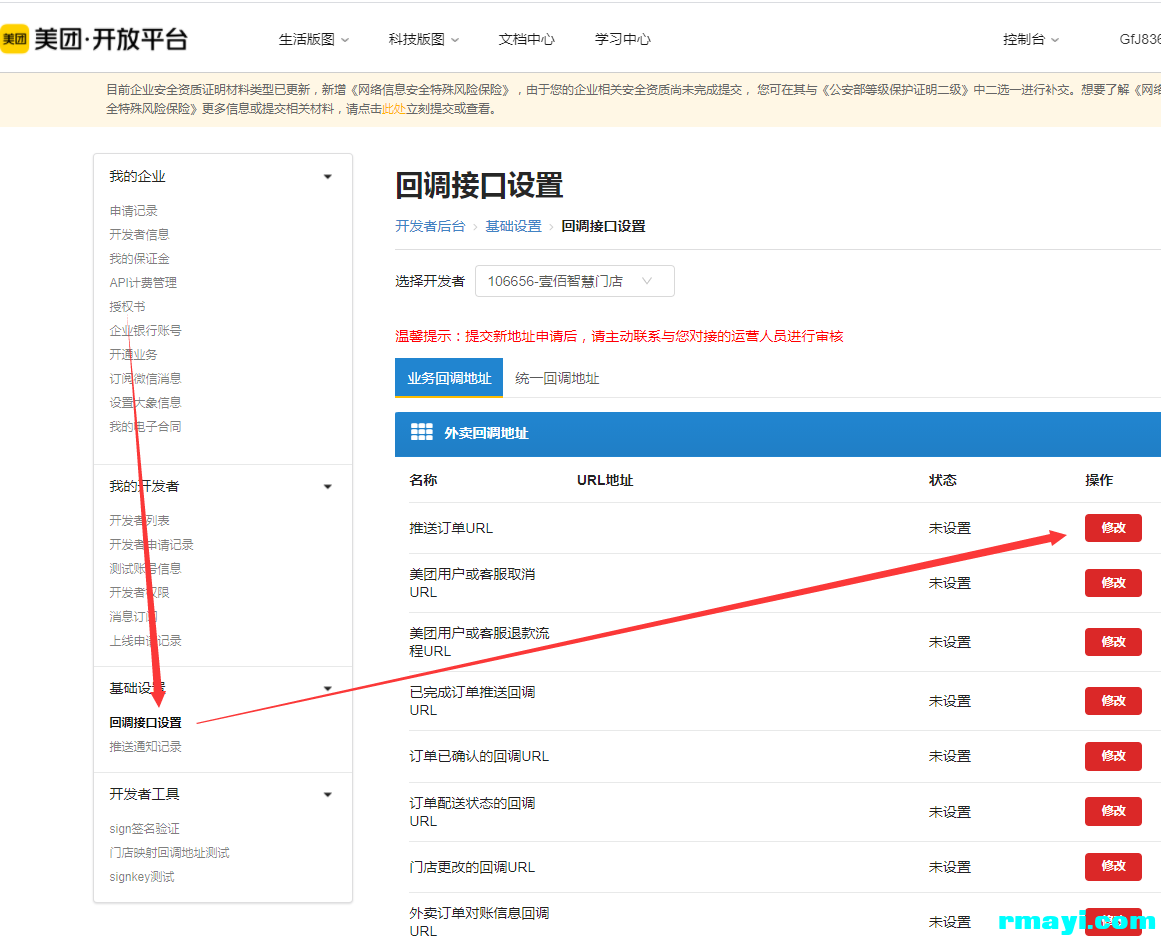This screenshot has height=940, width=1161.
Task: Open the 文档中心 menu item
Action: click(x=526, y=39)
